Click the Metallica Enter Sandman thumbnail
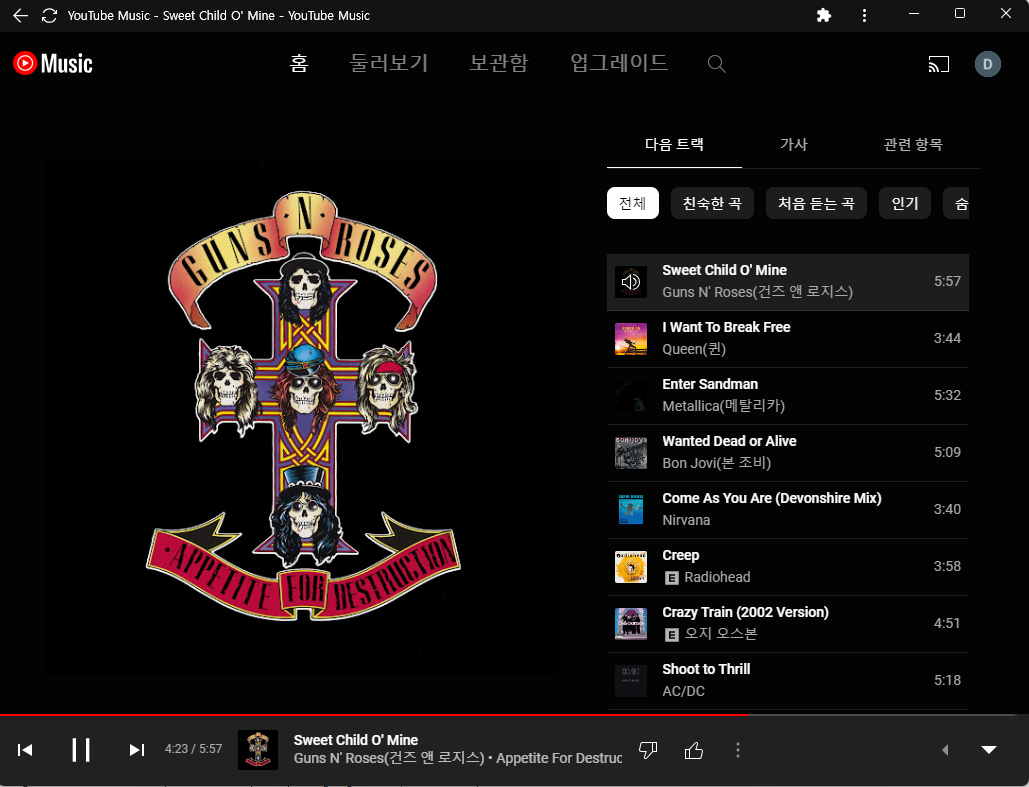Viewport: 1029px width, 787px height. tap(631, 396)
